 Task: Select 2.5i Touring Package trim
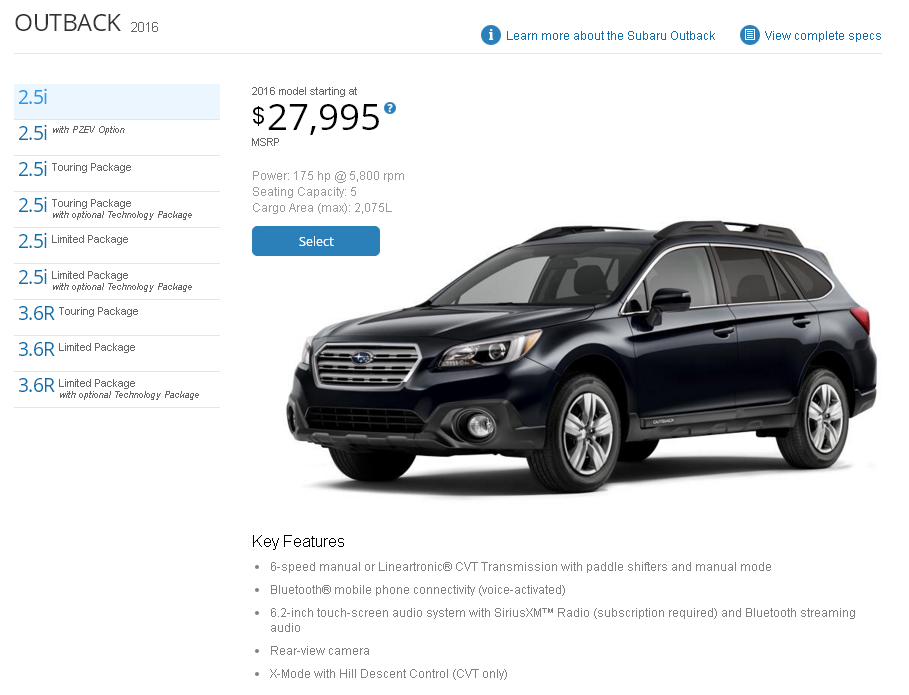coord(117,173)
